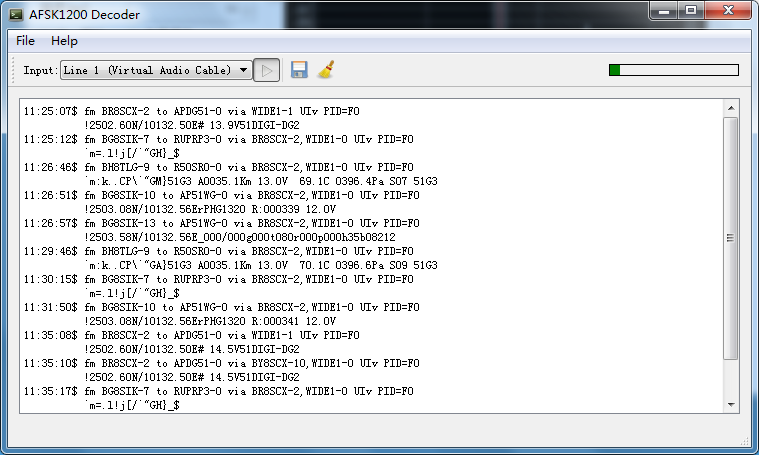Minimize the AFSK1200 Decoder window
The height and width of the screenshot is (455, 759).
663,11
